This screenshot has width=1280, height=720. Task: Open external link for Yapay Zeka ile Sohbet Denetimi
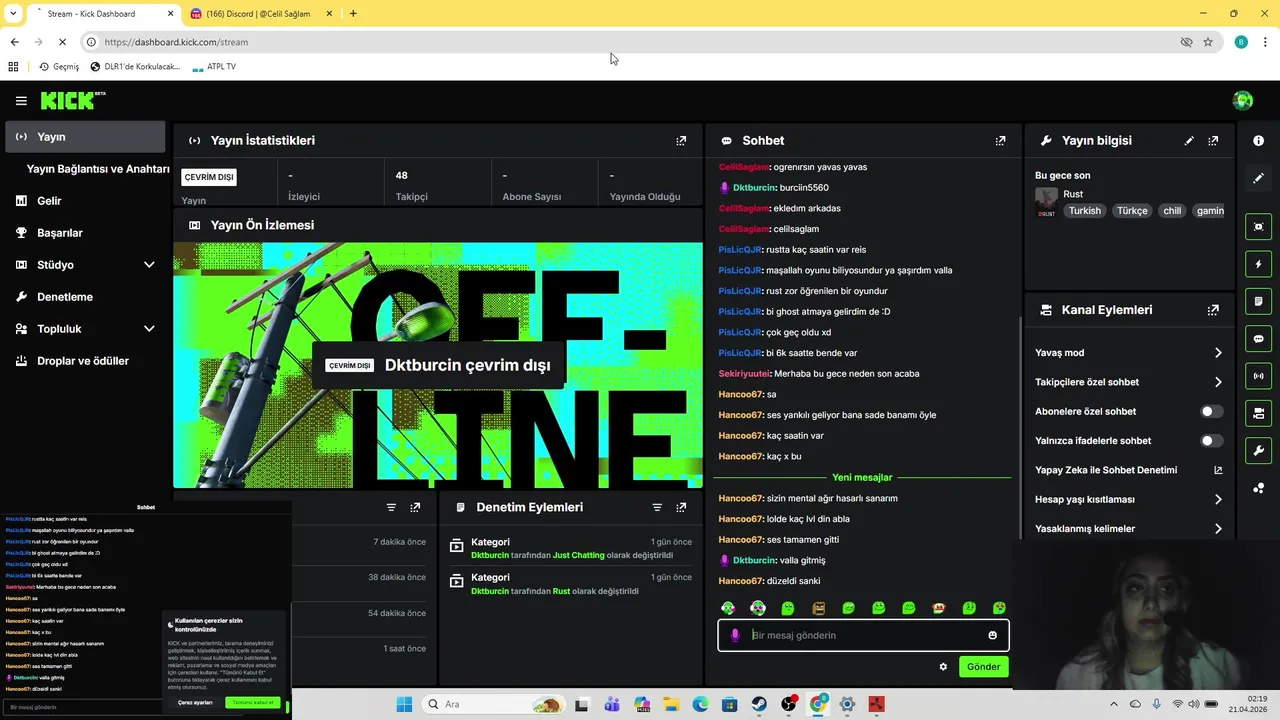1218,470
